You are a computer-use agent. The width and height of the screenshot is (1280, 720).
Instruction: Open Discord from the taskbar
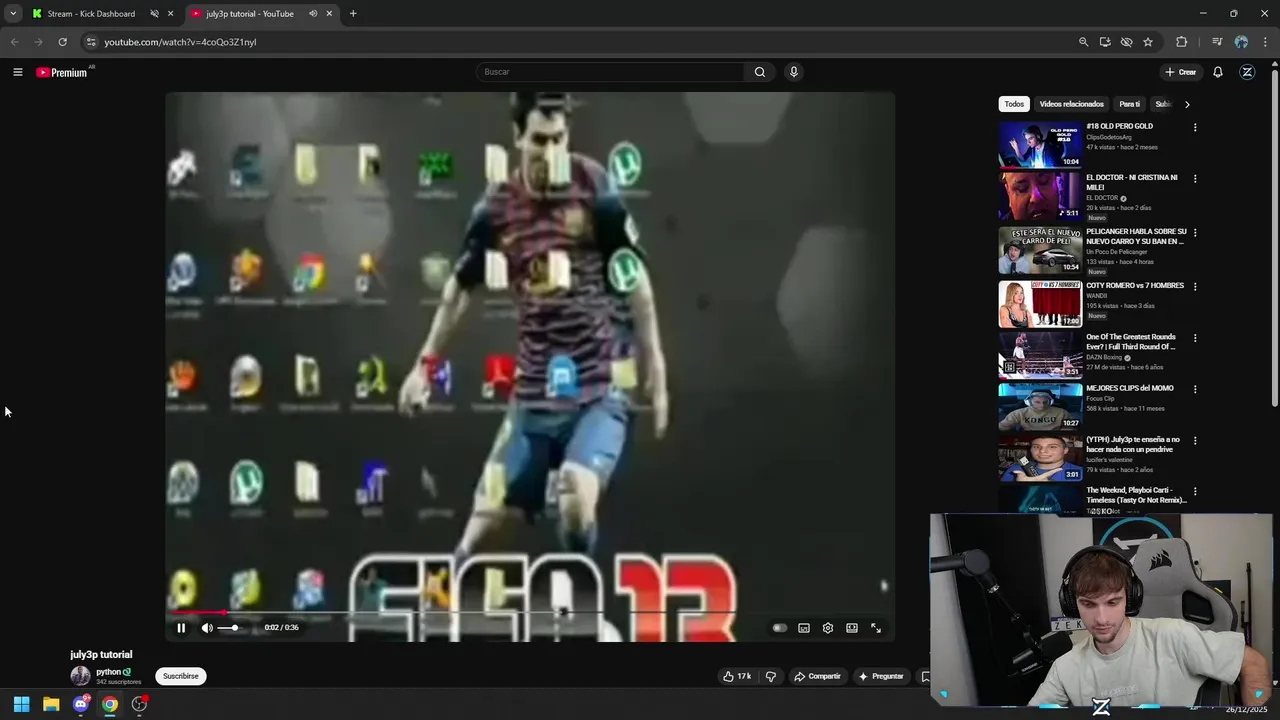pyautogui.click(x=81, y=704)
